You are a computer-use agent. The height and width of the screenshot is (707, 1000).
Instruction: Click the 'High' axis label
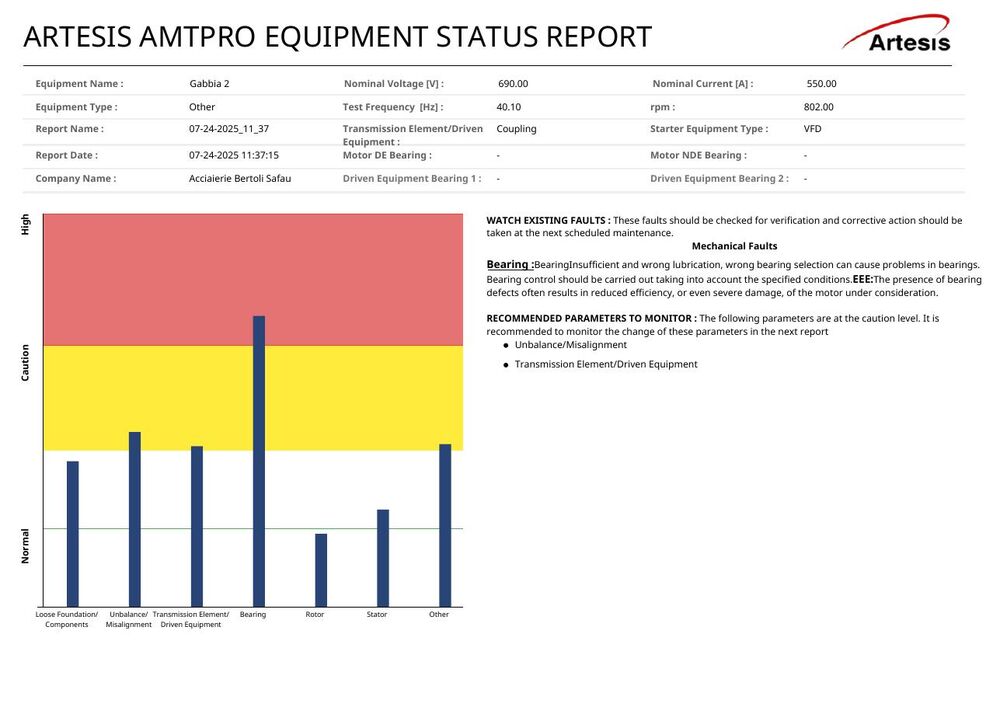coord(25,224)
